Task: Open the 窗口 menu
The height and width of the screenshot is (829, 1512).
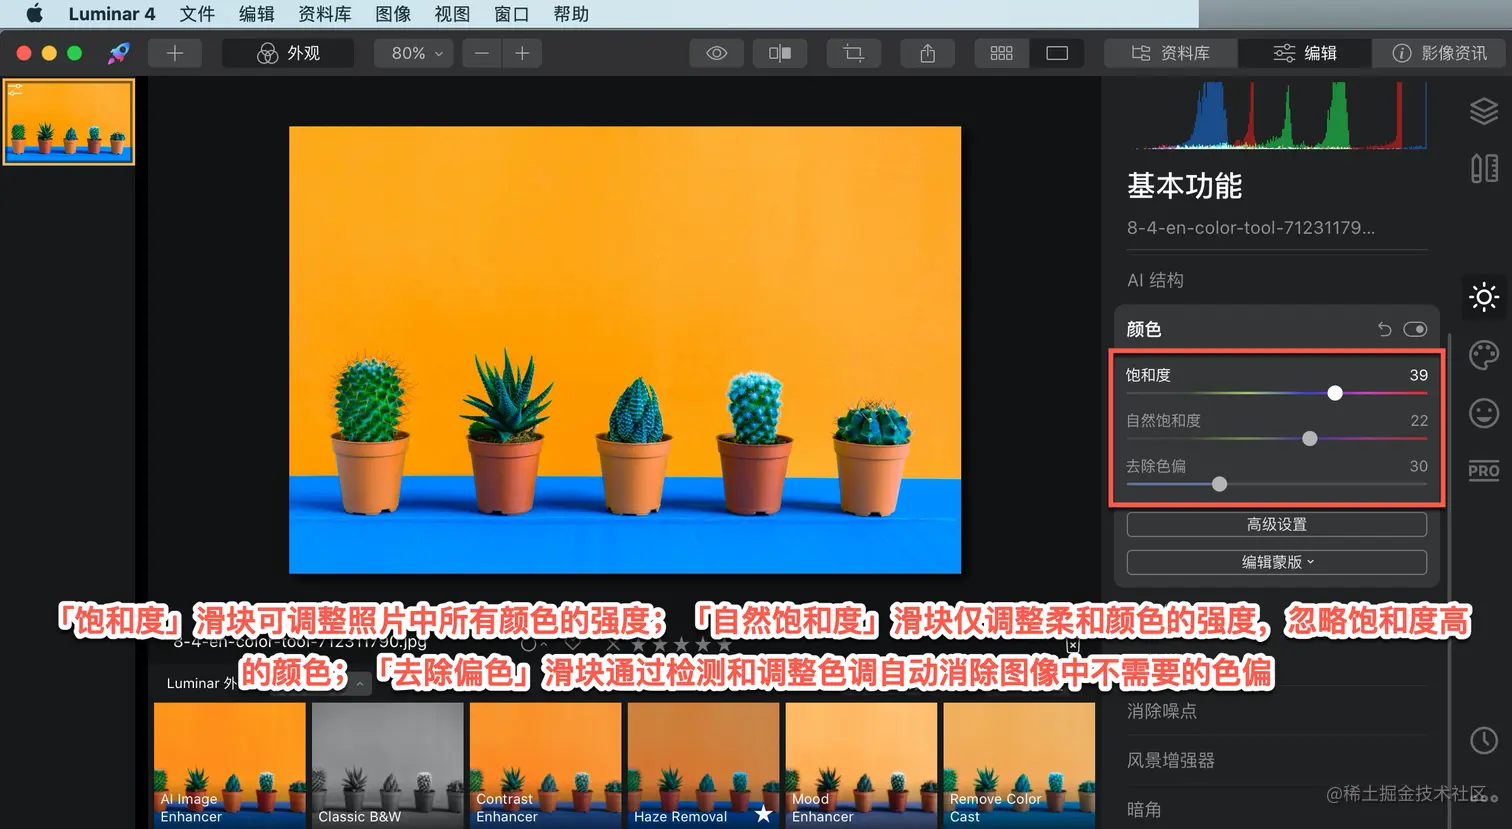Action: coord(511,14)
